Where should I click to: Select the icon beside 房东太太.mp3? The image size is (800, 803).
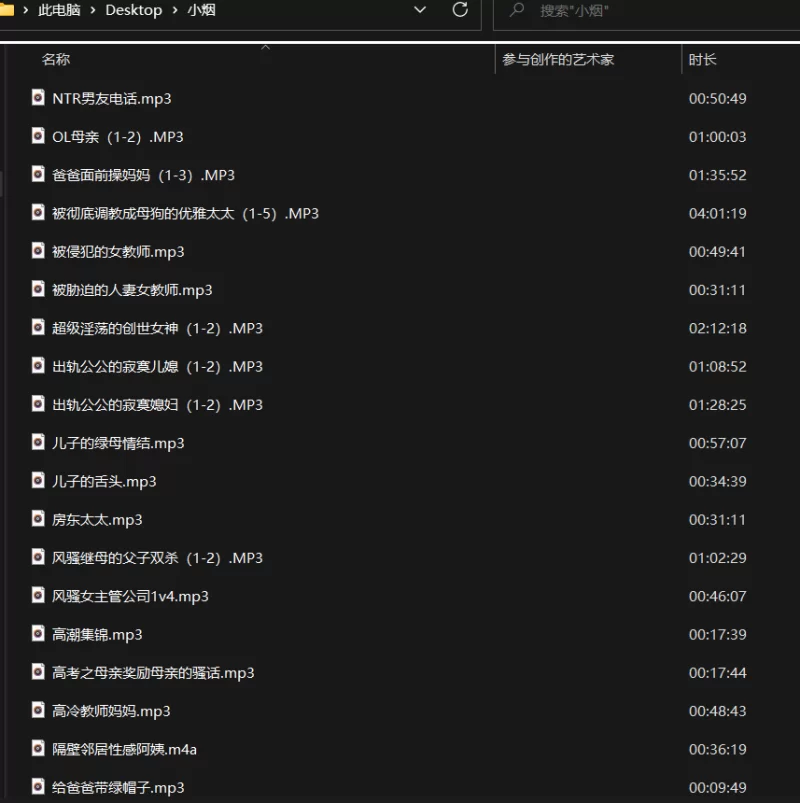(x=38, y=519)
